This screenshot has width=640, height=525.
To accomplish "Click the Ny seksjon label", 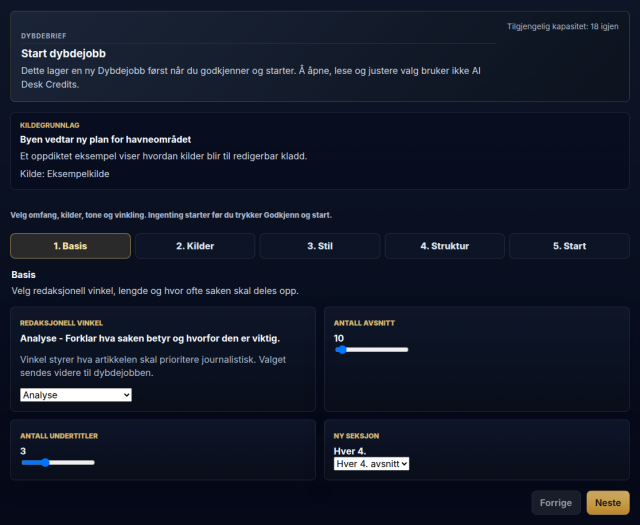I will tap(356, 436).
